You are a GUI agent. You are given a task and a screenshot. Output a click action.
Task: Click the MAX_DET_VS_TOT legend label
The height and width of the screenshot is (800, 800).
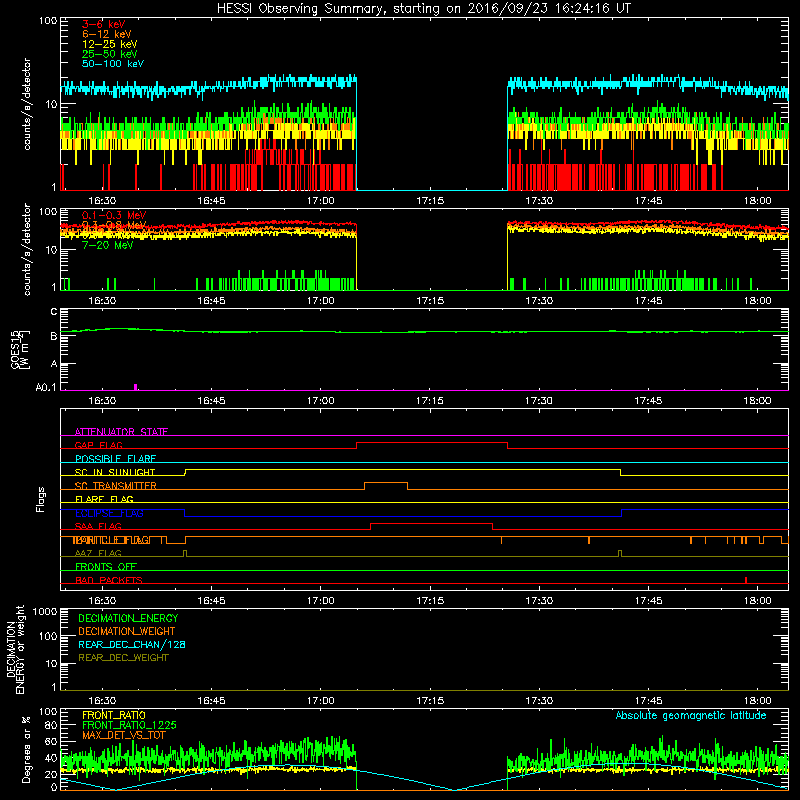(124, 736)
